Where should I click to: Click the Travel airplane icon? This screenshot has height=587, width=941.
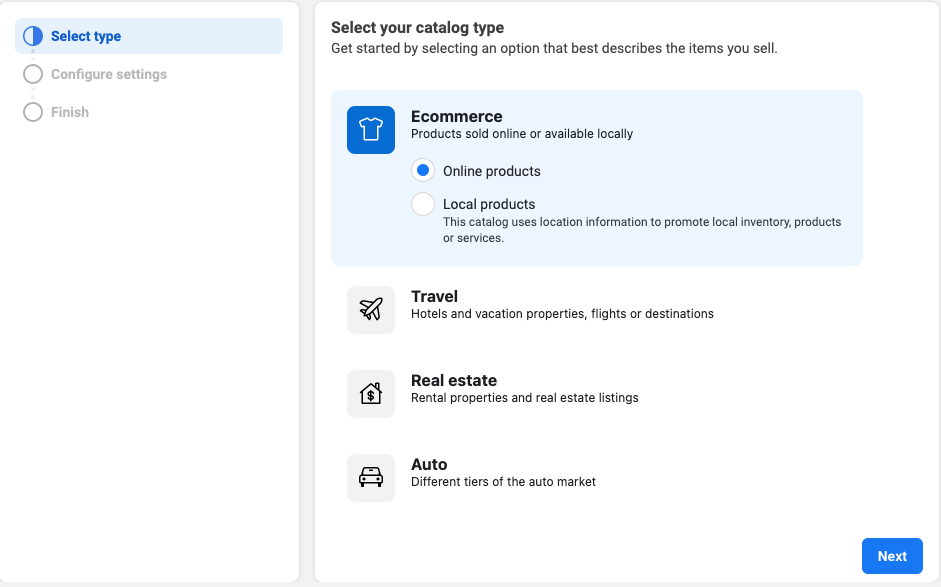click(x=371, y=310)
